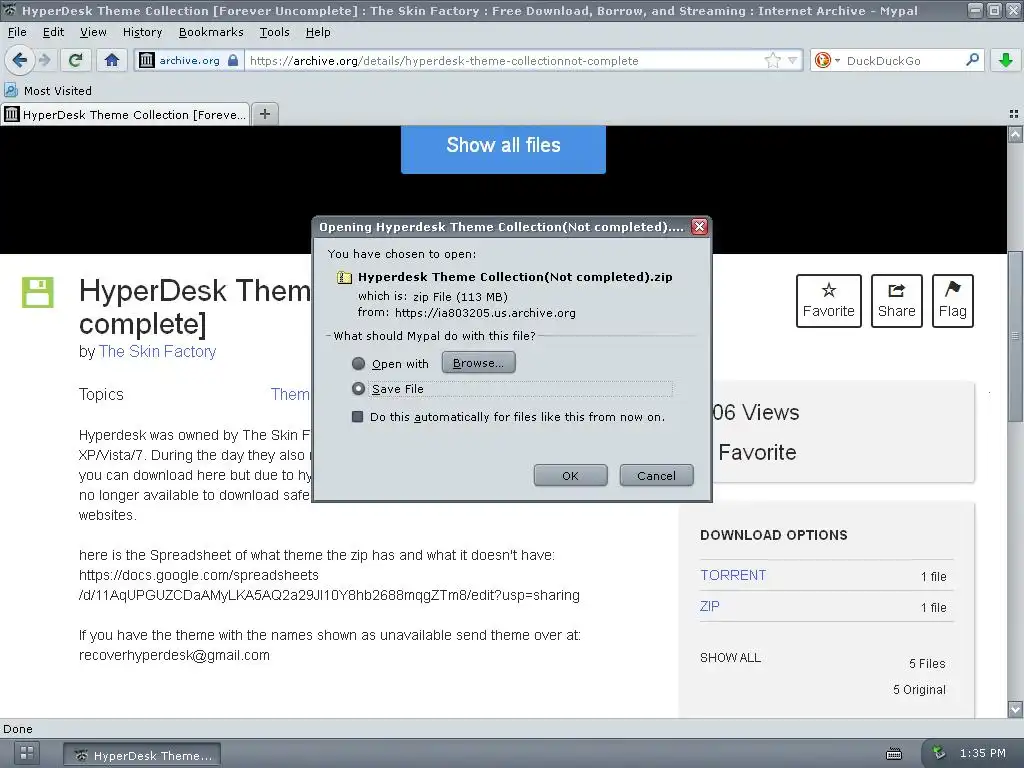The image size is (1024, 768).
Task: Click the TORRENT download option
Action: [x=733, y=575]
